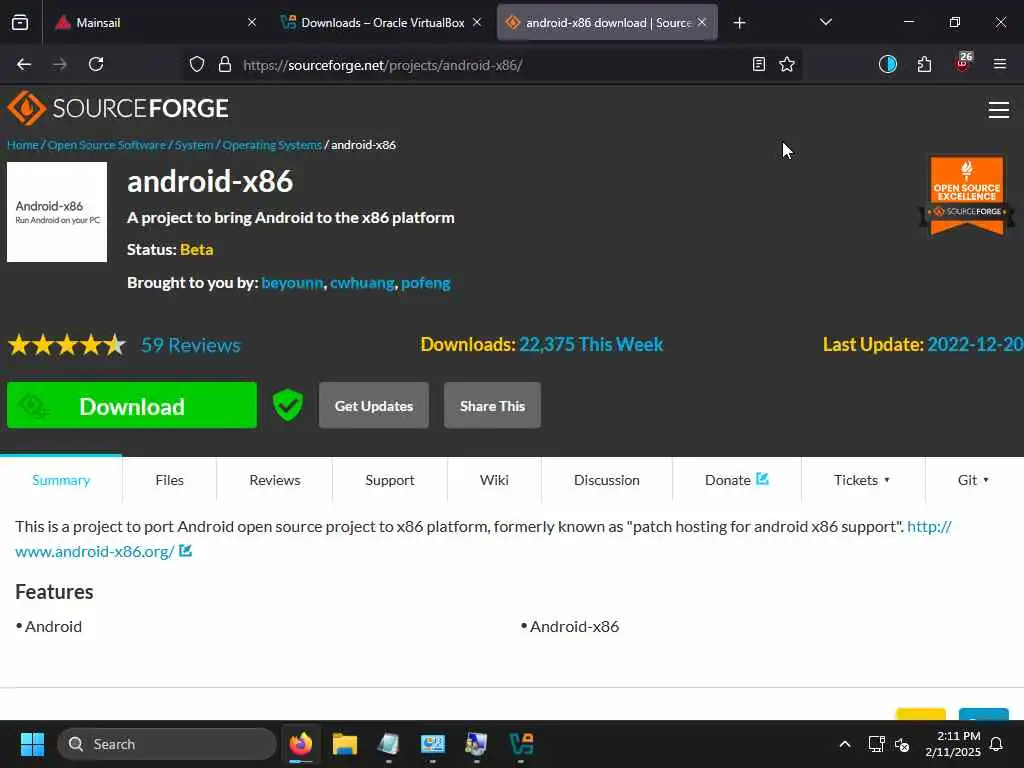Bookmark this page with star icon

coord(787,64)
